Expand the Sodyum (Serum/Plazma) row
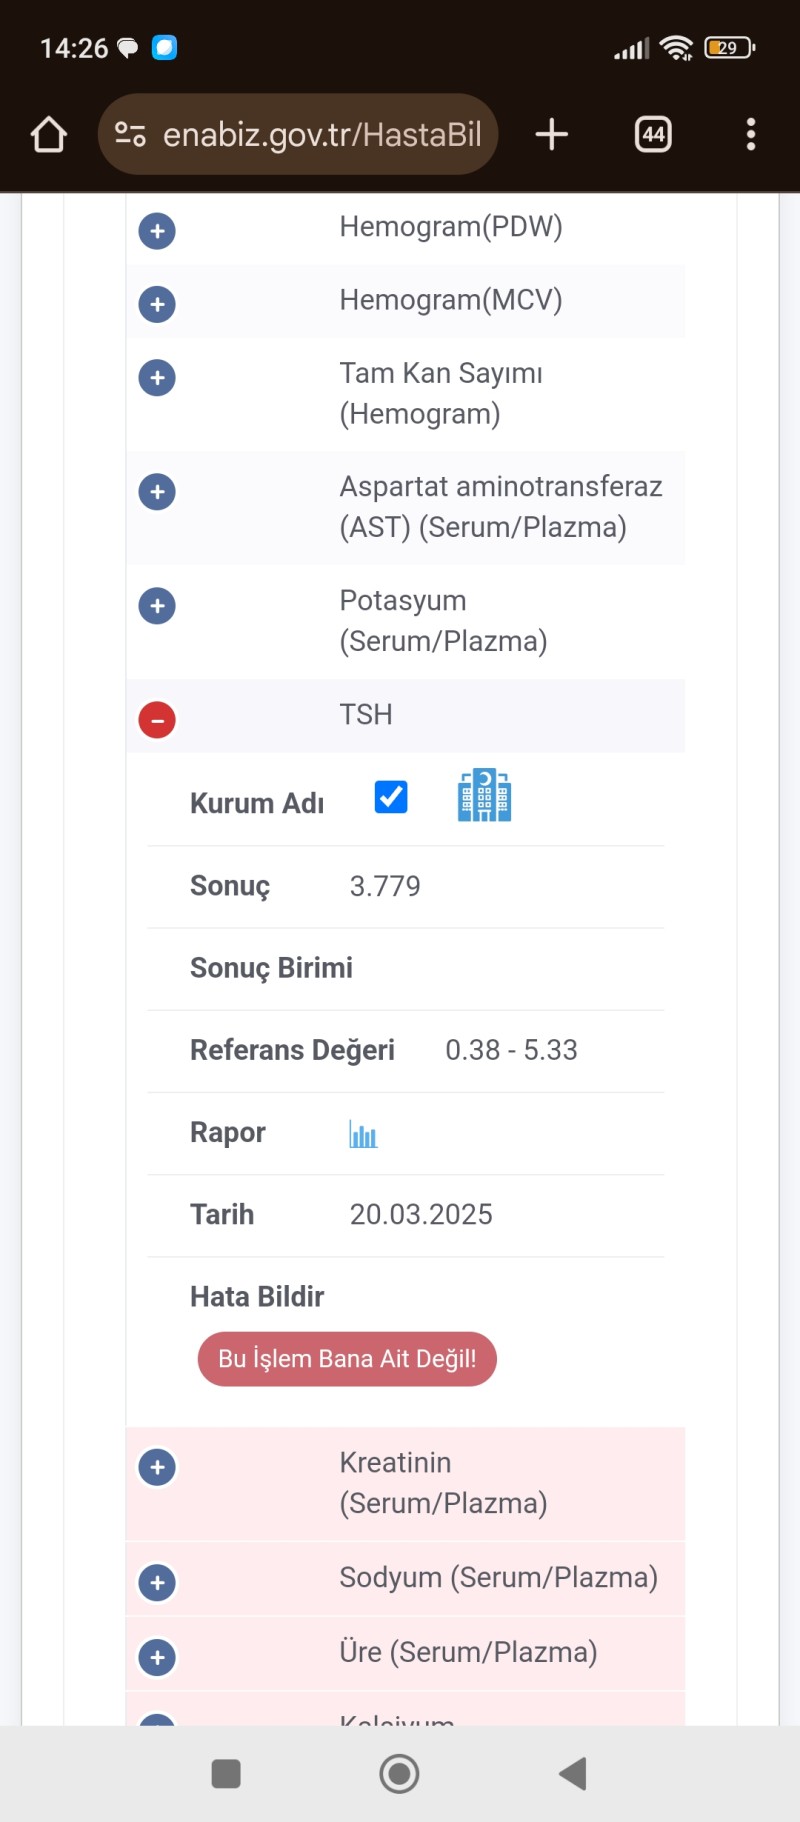The image size is (800, 1822). pyautogui.click(x=157, y=1583)
